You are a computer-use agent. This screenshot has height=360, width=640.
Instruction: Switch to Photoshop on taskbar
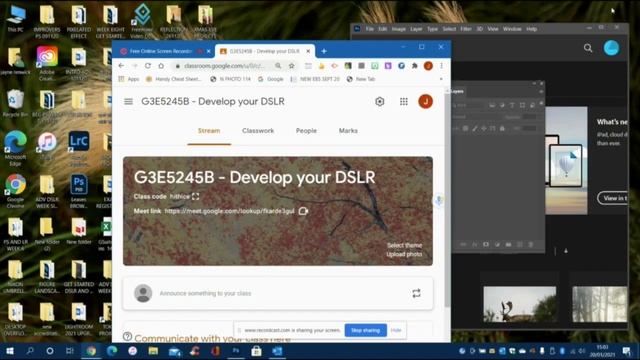[x=236, y=351]
